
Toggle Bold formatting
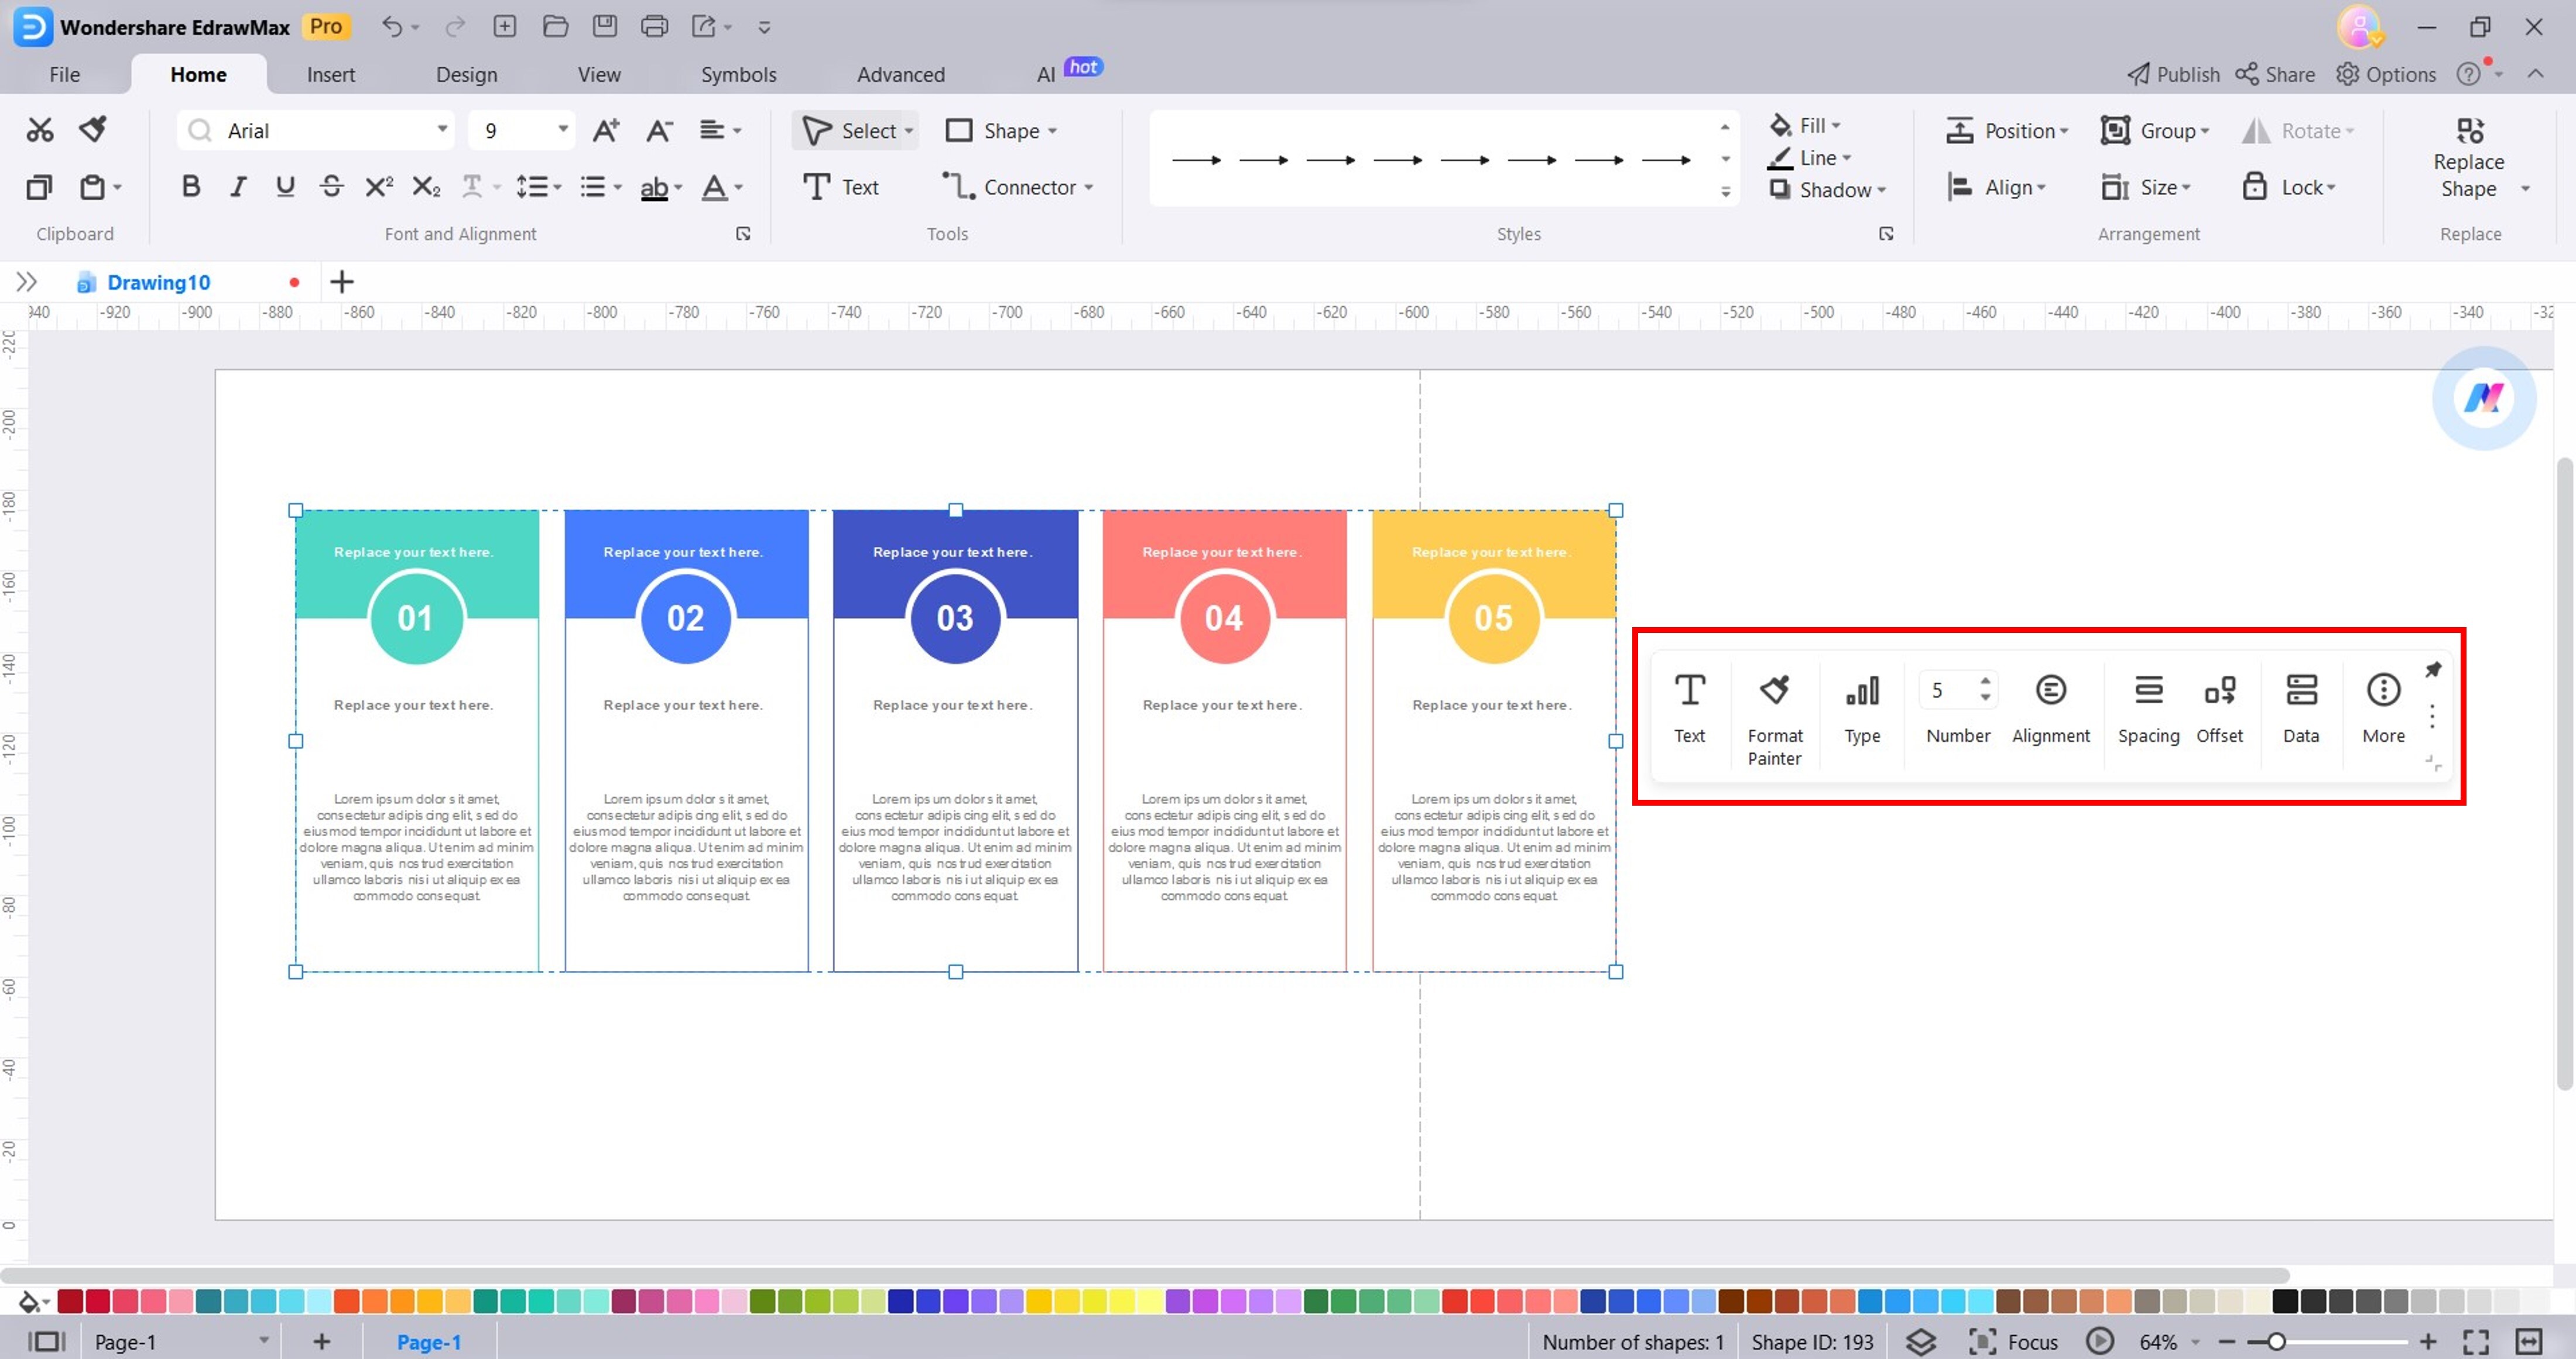[191, 187]
